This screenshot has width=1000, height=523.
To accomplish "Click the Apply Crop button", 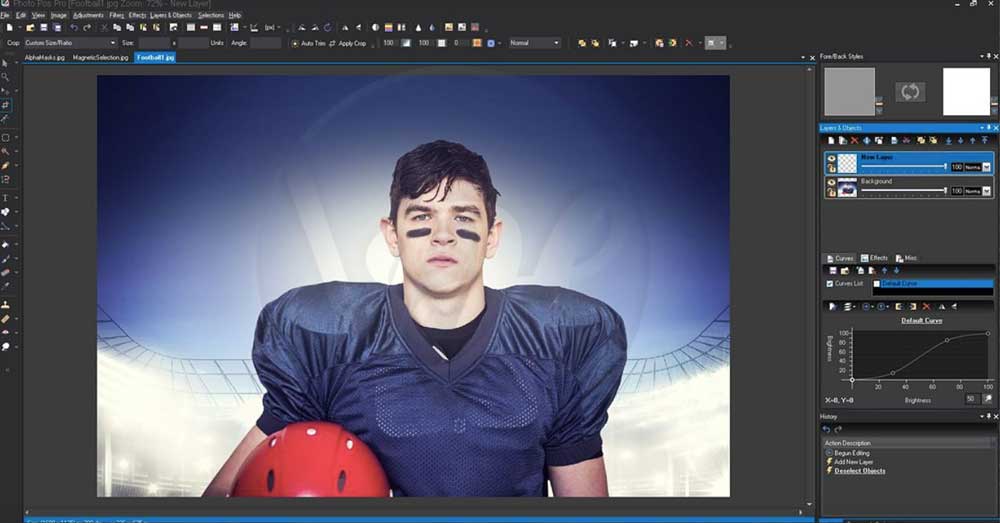I will (x=348, y=43).
